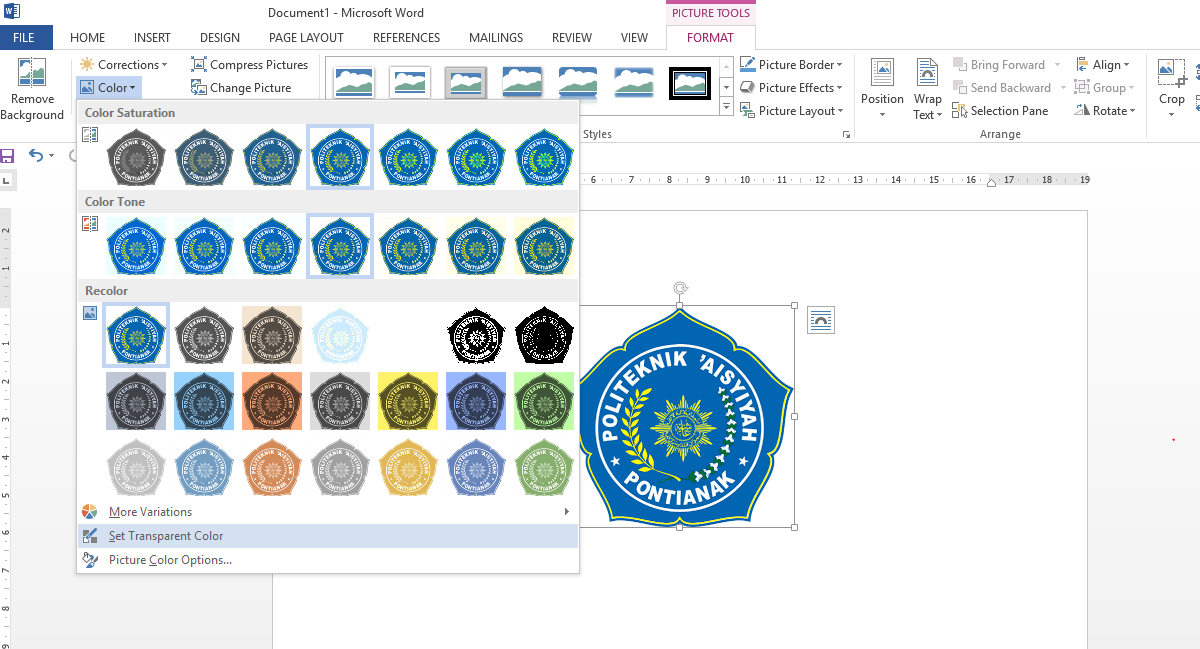Select the highest saturation thumbnail
This screenshot has height=649, width=1200.
(x=544, y=157)
